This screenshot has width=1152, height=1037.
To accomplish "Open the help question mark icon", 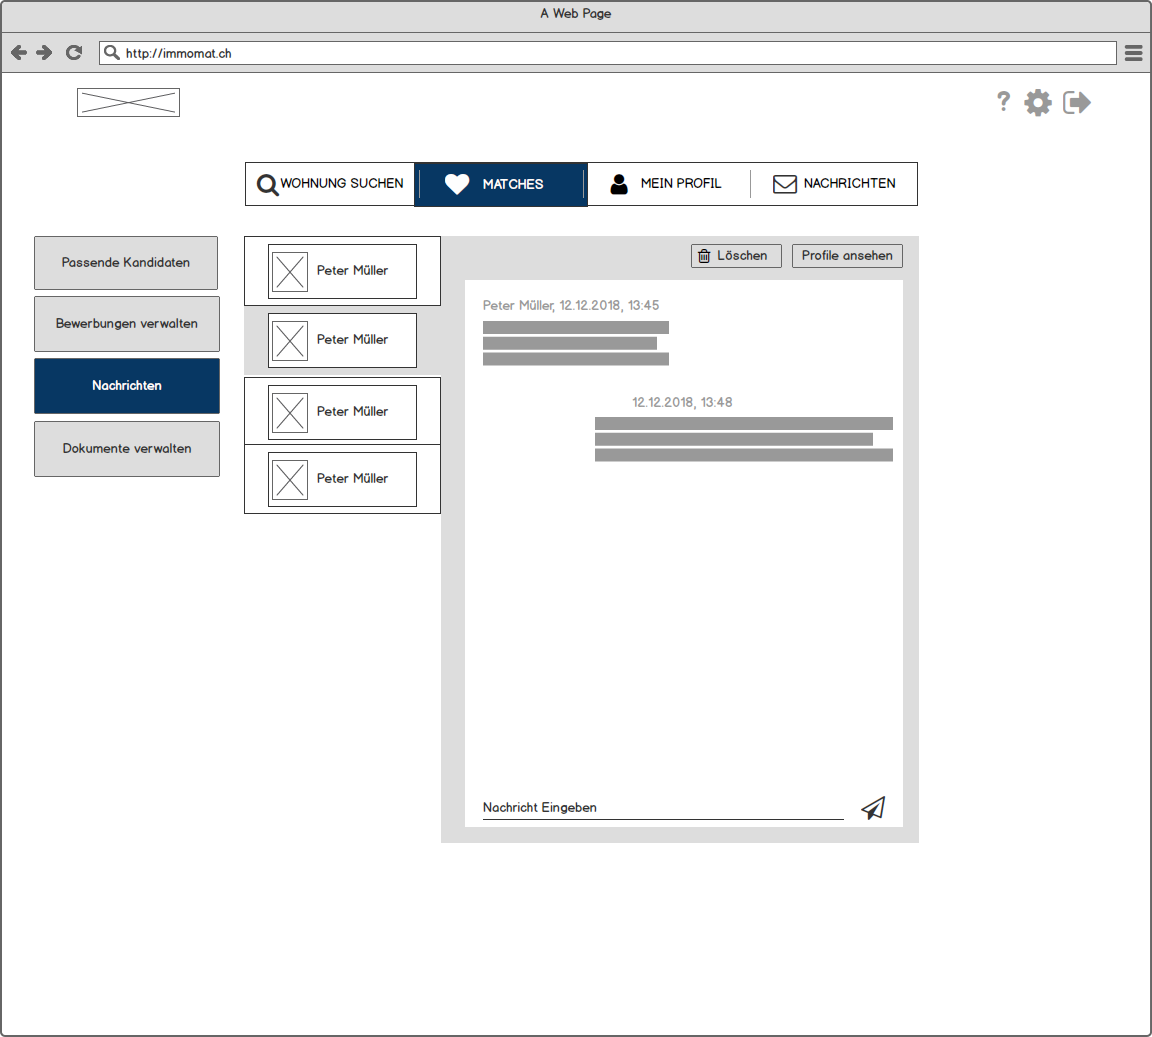I will coord(1003,102).
